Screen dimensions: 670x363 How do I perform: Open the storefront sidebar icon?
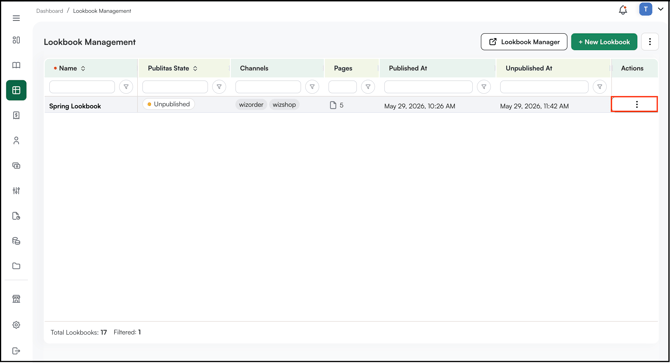(16, 299)
